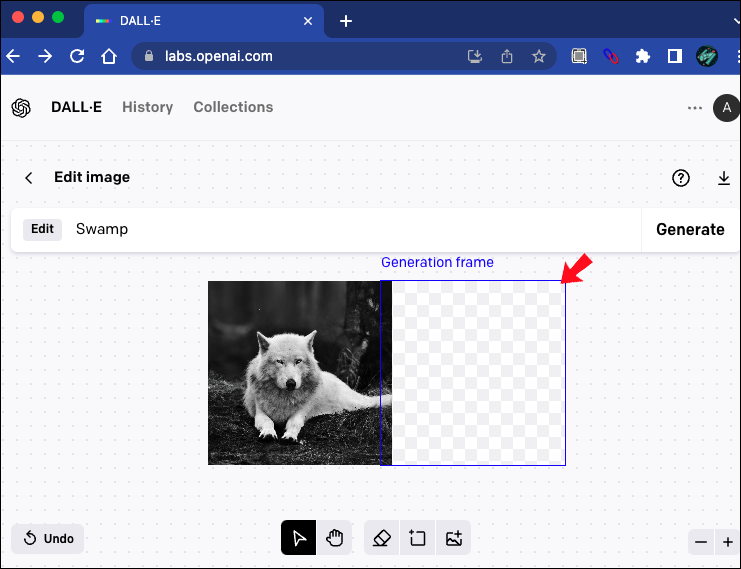The image size is (741, 569).
Task: Click the Undo button
Action: pyautogui.click(x=48, y=538)
